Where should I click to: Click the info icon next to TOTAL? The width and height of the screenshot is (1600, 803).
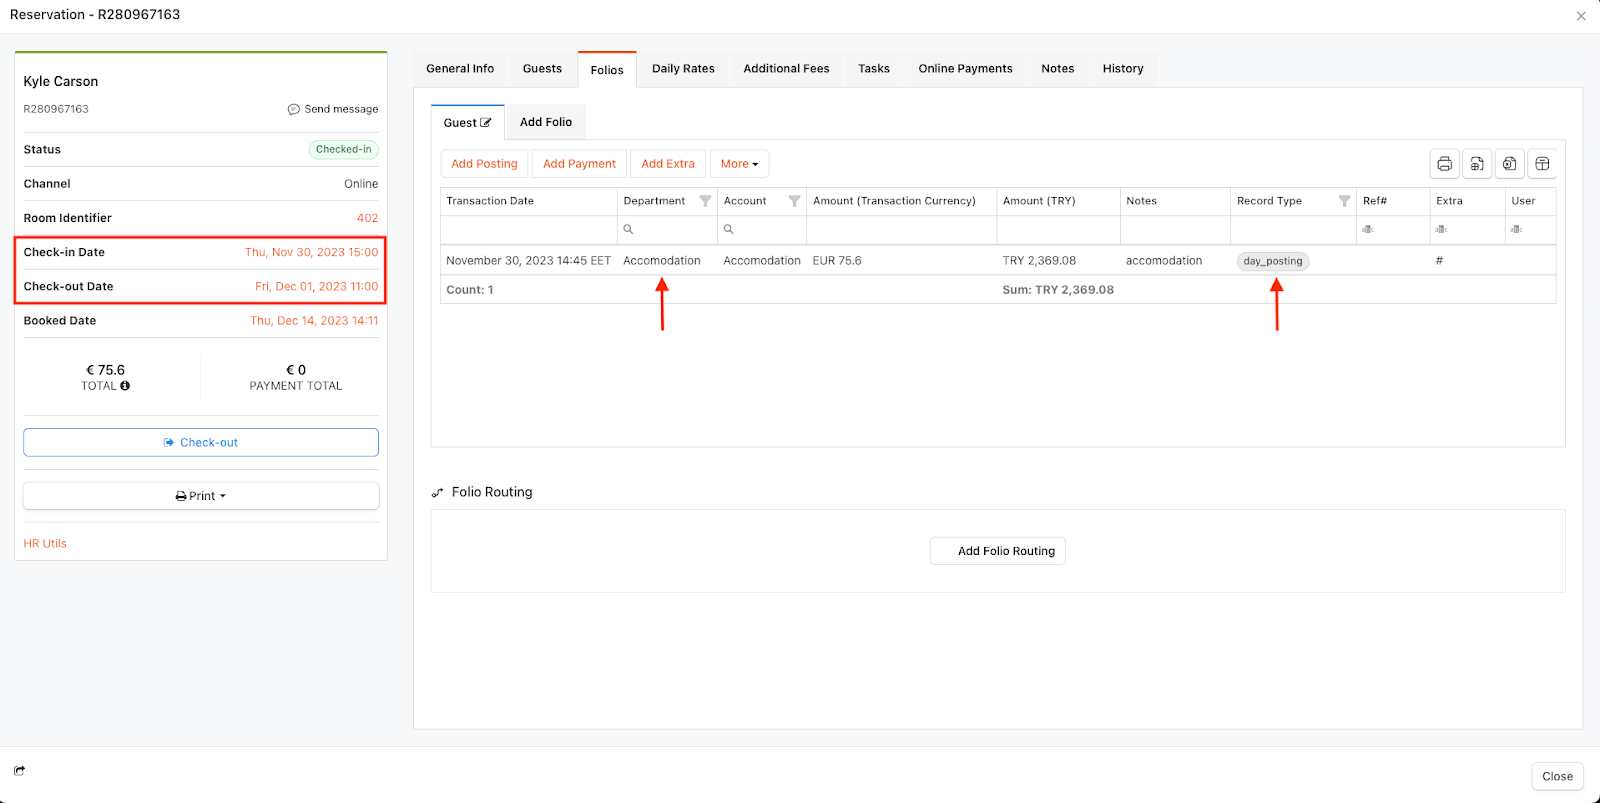(125, 386)
